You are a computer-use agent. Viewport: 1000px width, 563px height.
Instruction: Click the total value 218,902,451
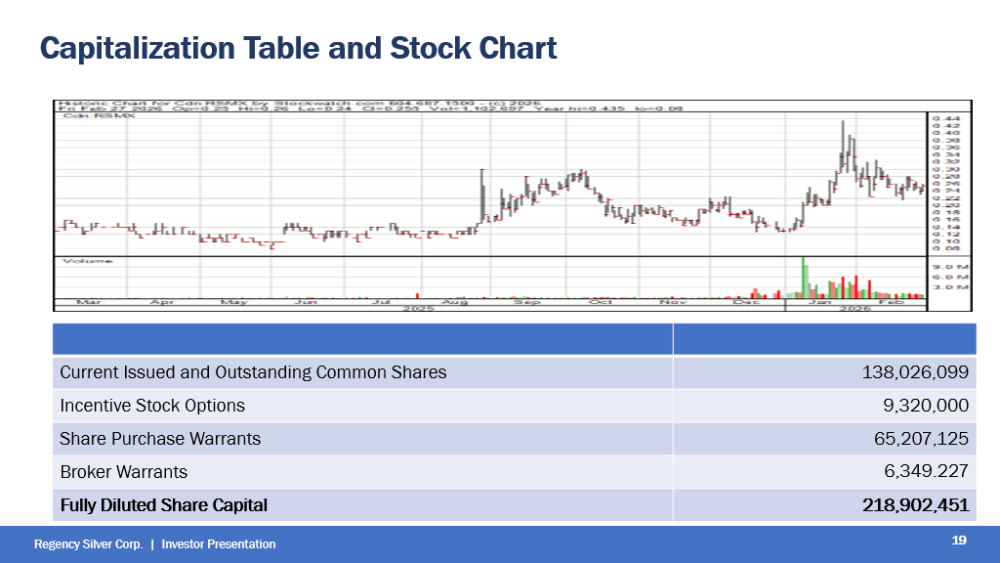coord(915,506)
